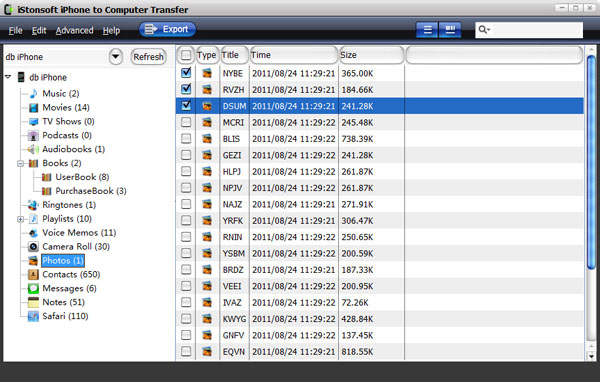Image resolution: width=600 pixels, height=382 pixels.
Task: Check the GEZI photo checkbox
Action: pos(186,155)
